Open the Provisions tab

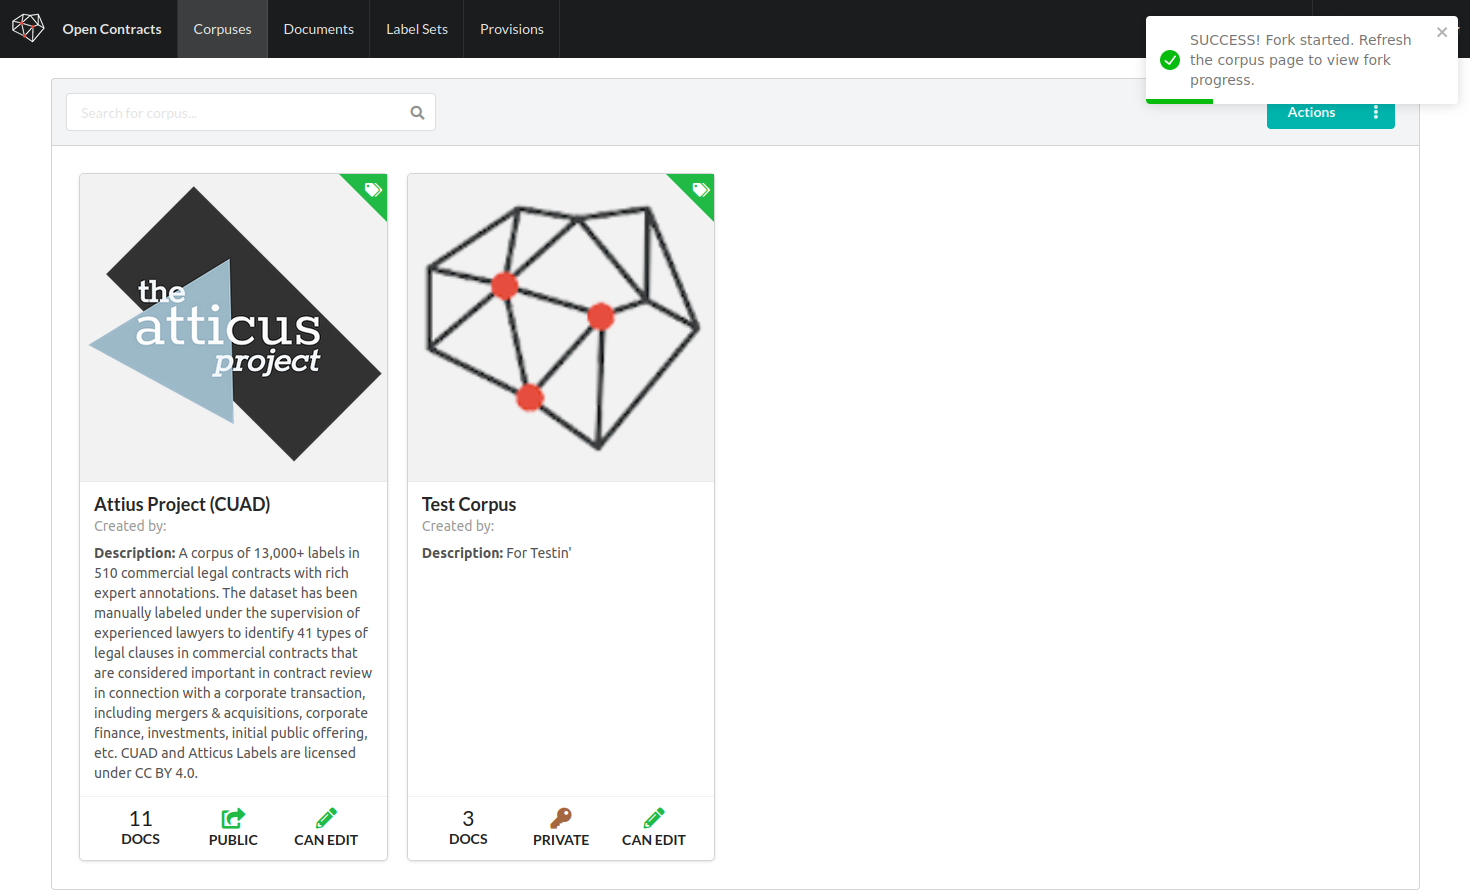click(x=511, y=29)
